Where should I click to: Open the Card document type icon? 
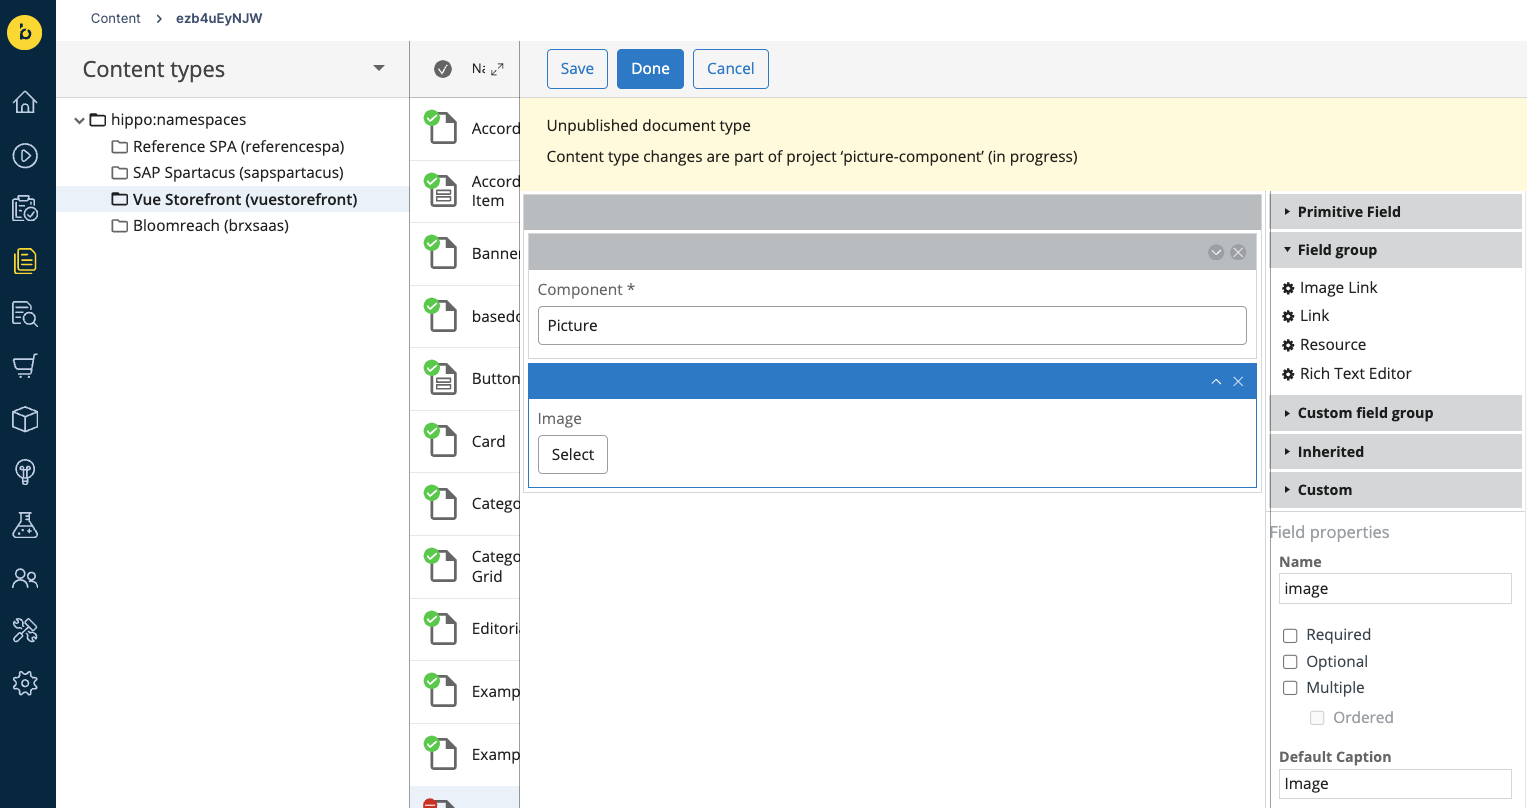pyautogui.click(x=441, y=440)
